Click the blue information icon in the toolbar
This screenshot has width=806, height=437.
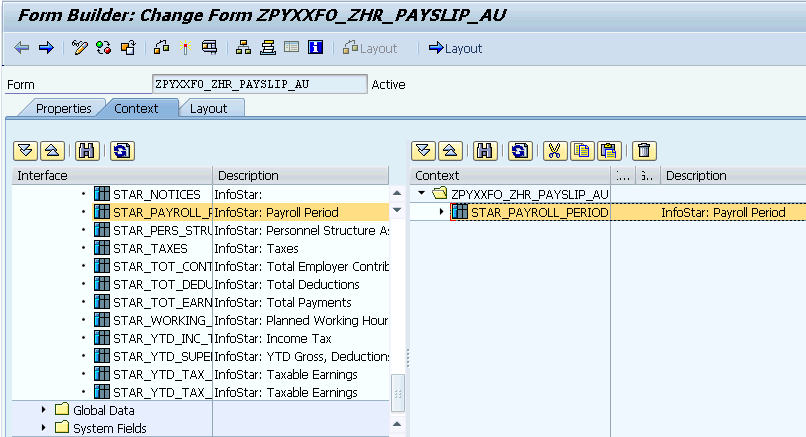coord(315,48)
